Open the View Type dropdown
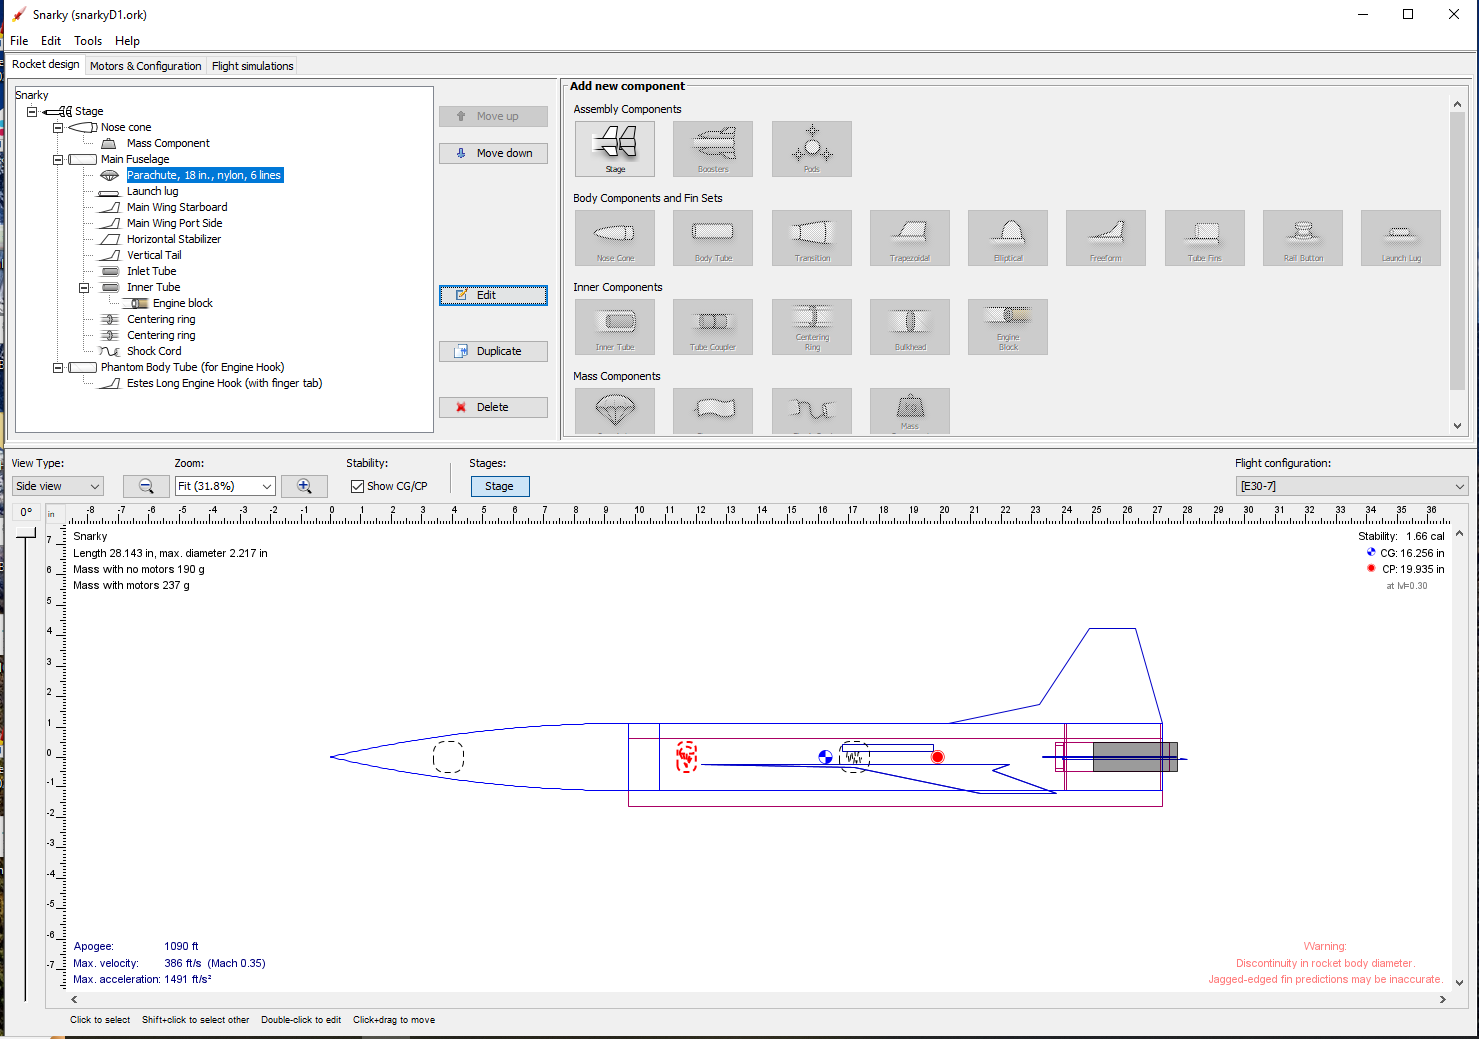The width and height of the screenshot is (1479, 1039). pyautogui.click(x=57, y=485)
